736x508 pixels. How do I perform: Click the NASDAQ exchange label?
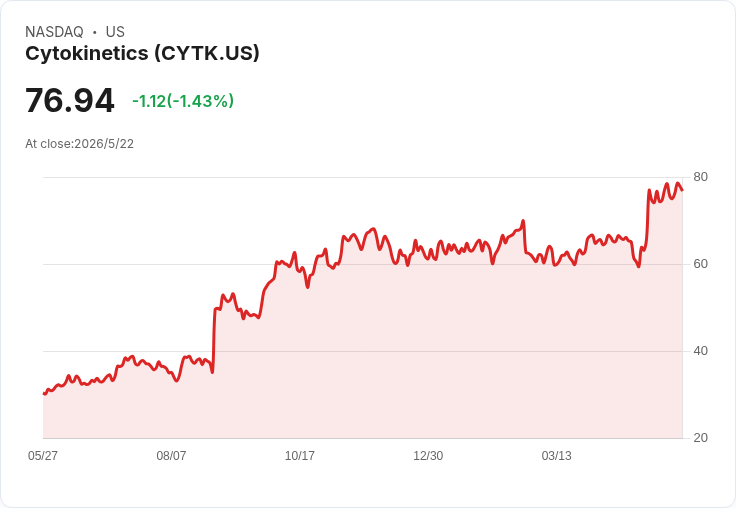(54, 32)
